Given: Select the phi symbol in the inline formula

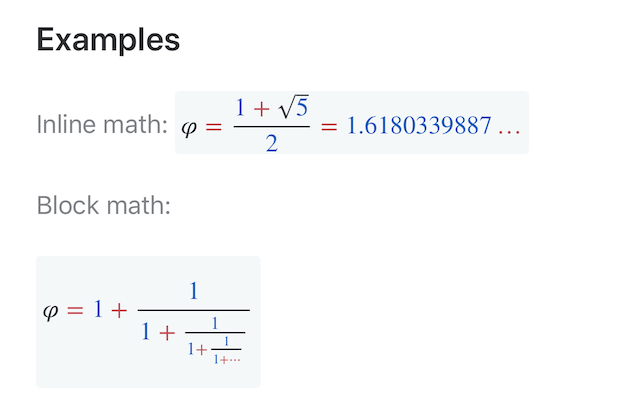Looking at the screenshot, I should [190, 127].
